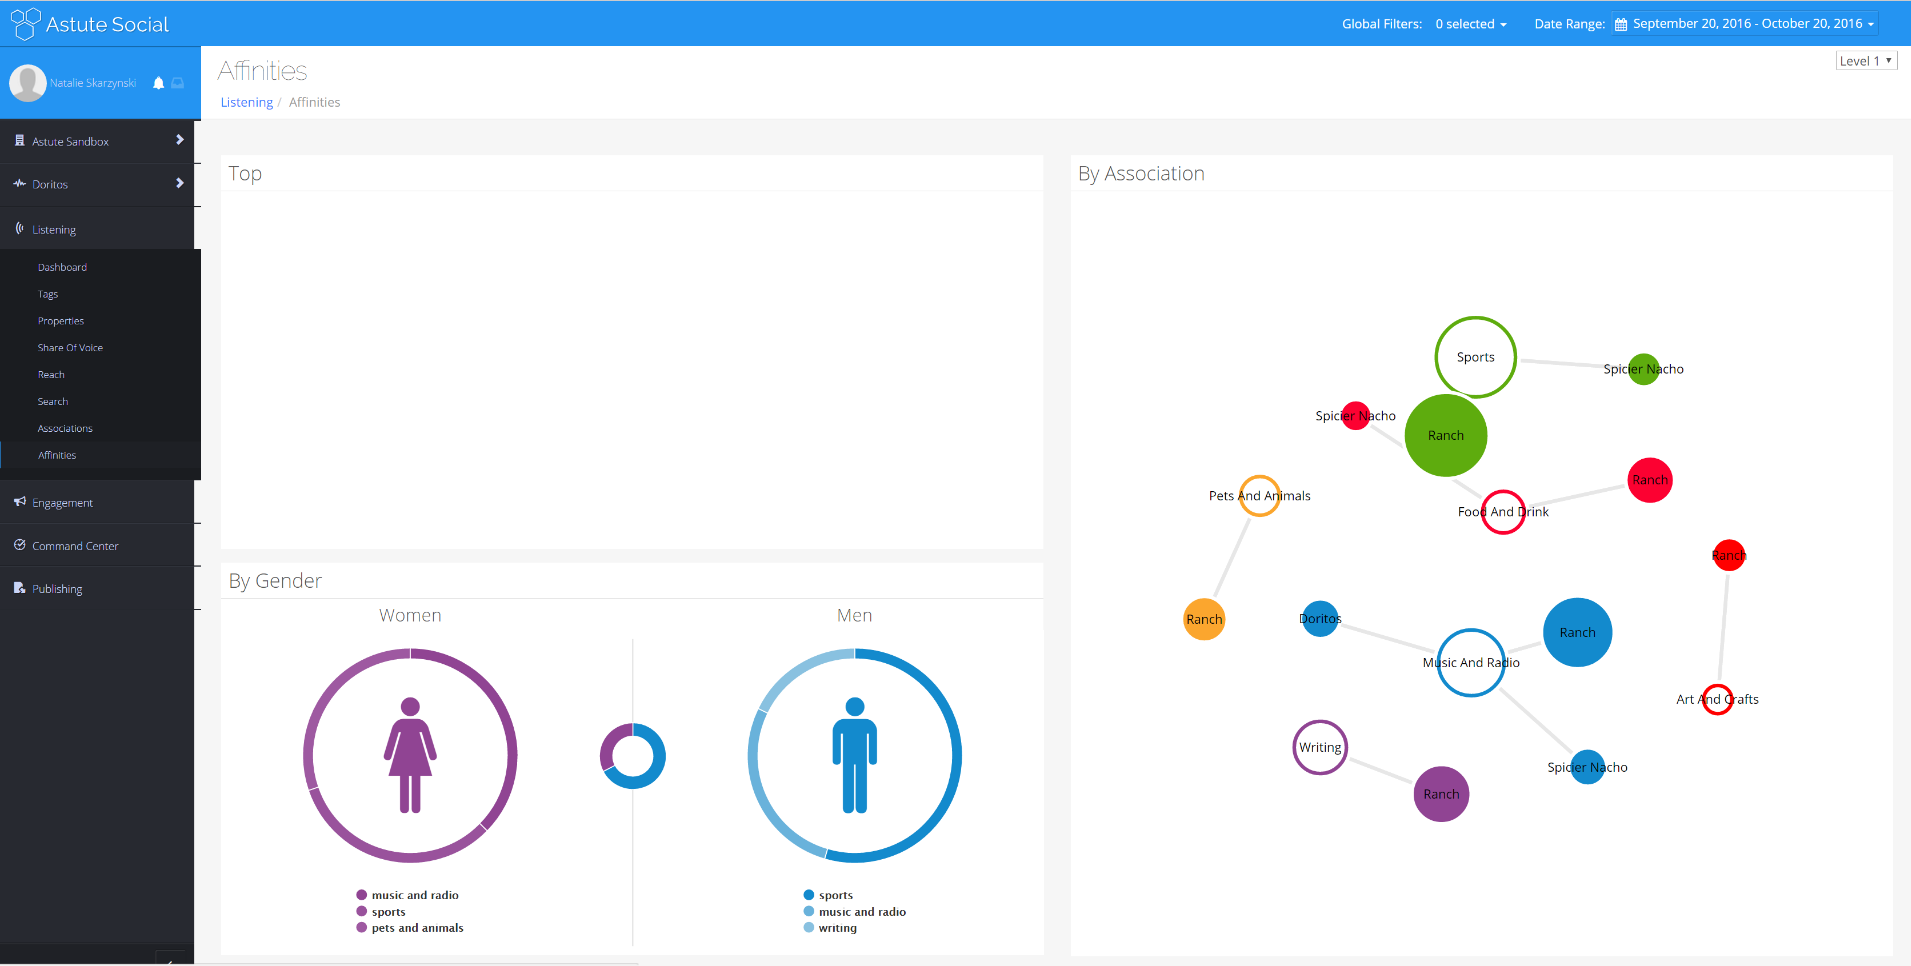Select the Art And Crafts node
The image size is (1911, 966).
(x=1718, y=699)
